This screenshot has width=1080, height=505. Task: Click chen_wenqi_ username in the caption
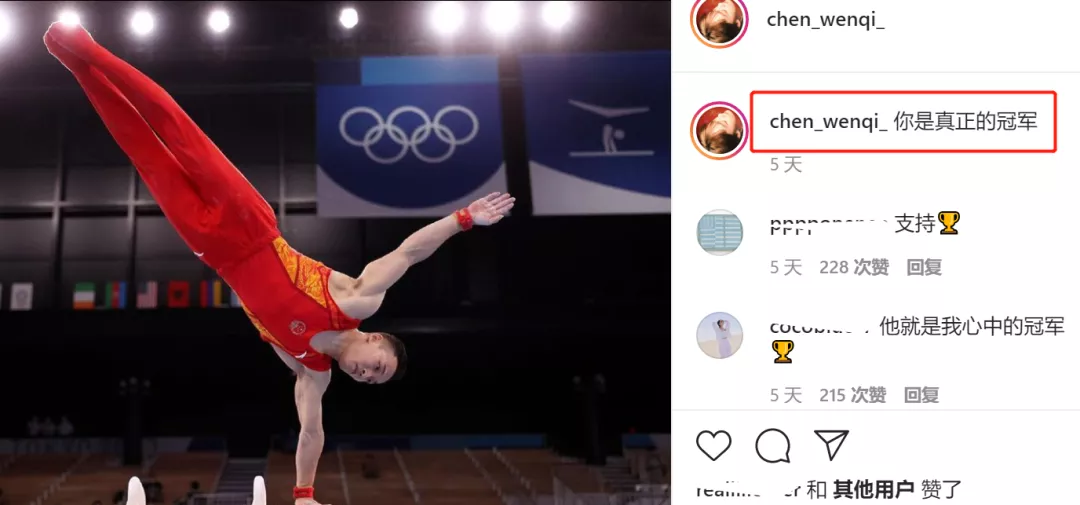click(x=829, y=122)
